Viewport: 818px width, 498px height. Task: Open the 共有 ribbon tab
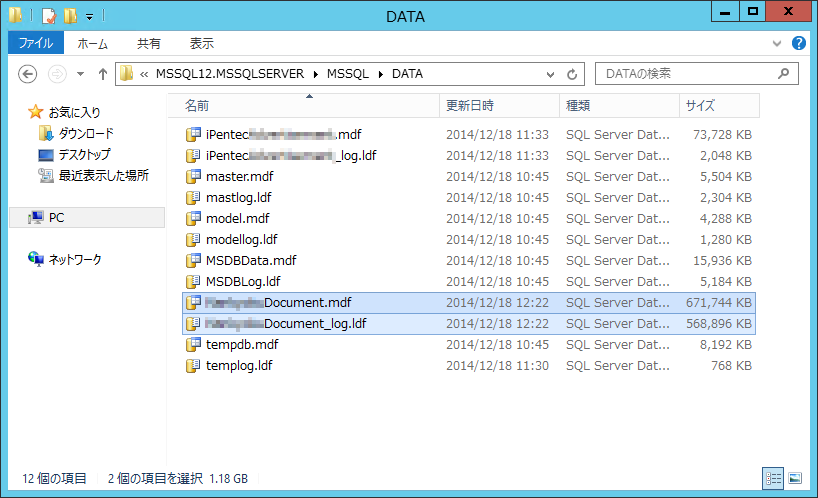pyautogui.click(x=149, y=43)
